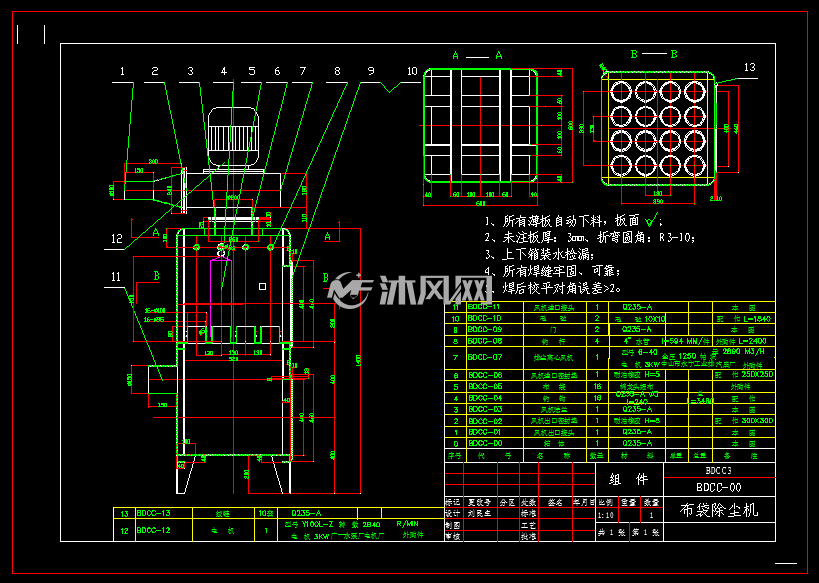Select the part code BDCC-03
The height and width of the screenshot is (583, 819).
(485, 409)
